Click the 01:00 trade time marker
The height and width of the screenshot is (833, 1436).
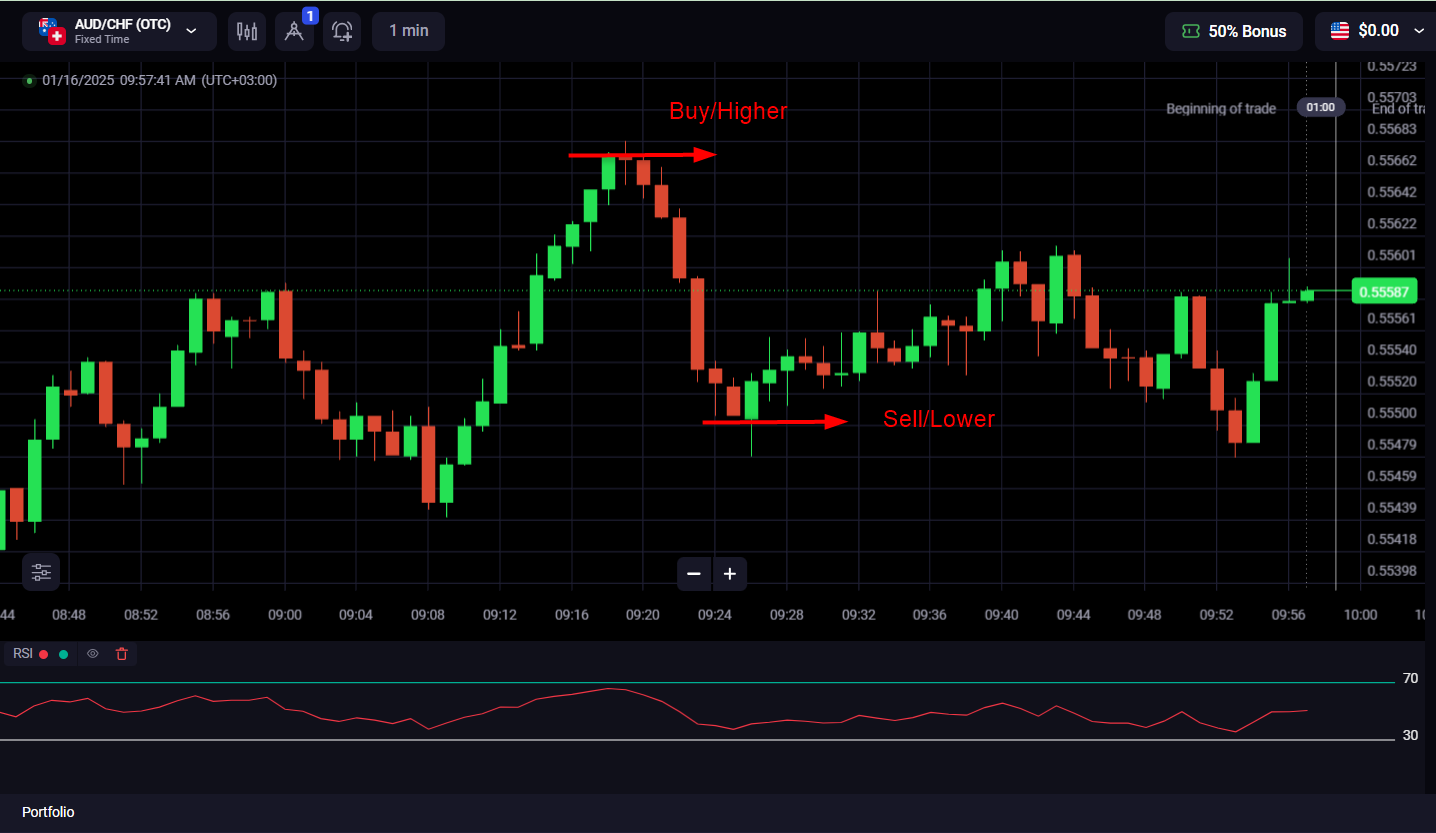pyautogui.click(x=1321, y=107)
